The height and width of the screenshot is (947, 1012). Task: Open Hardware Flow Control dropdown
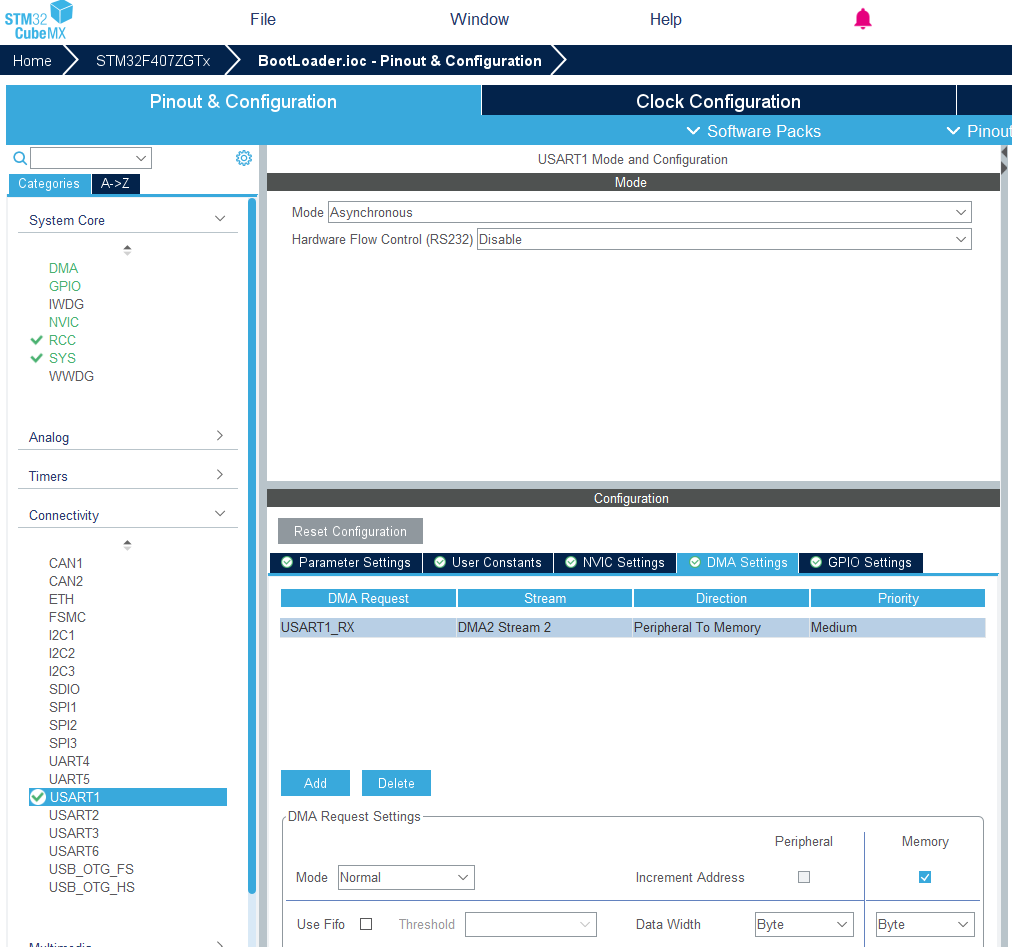724,239
